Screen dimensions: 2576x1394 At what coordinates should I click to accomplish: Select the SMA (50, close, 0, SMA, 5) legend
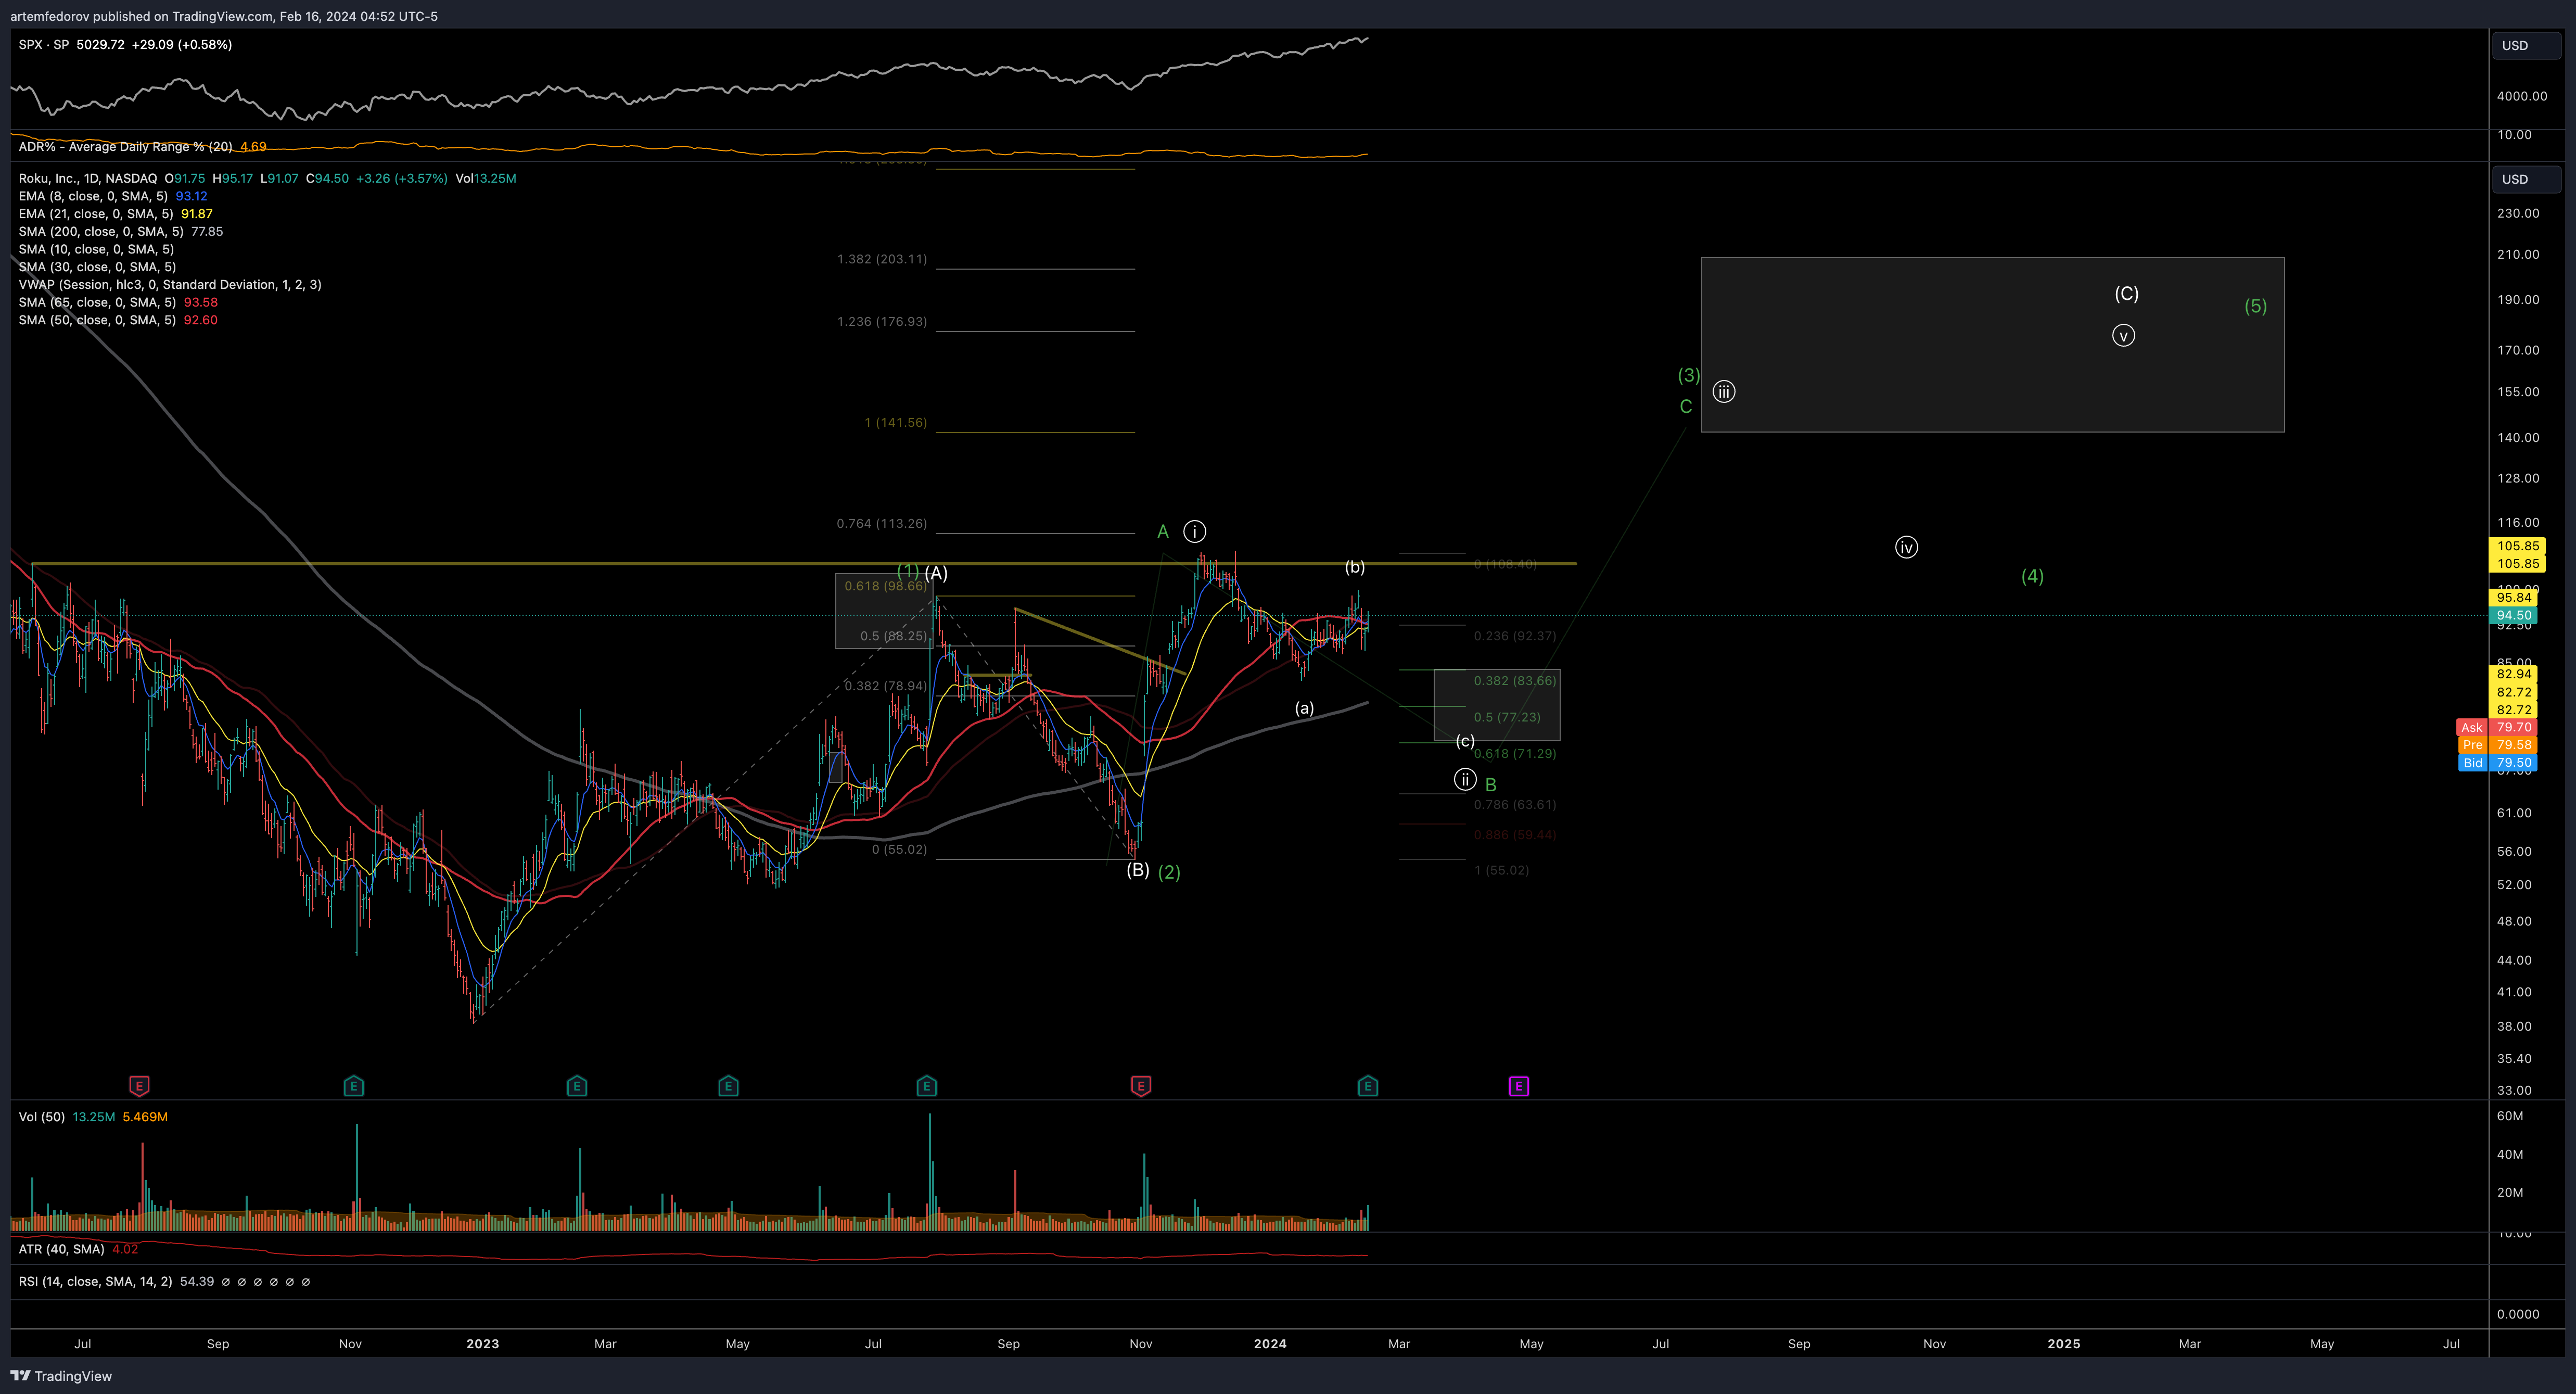tap(97, 320)
